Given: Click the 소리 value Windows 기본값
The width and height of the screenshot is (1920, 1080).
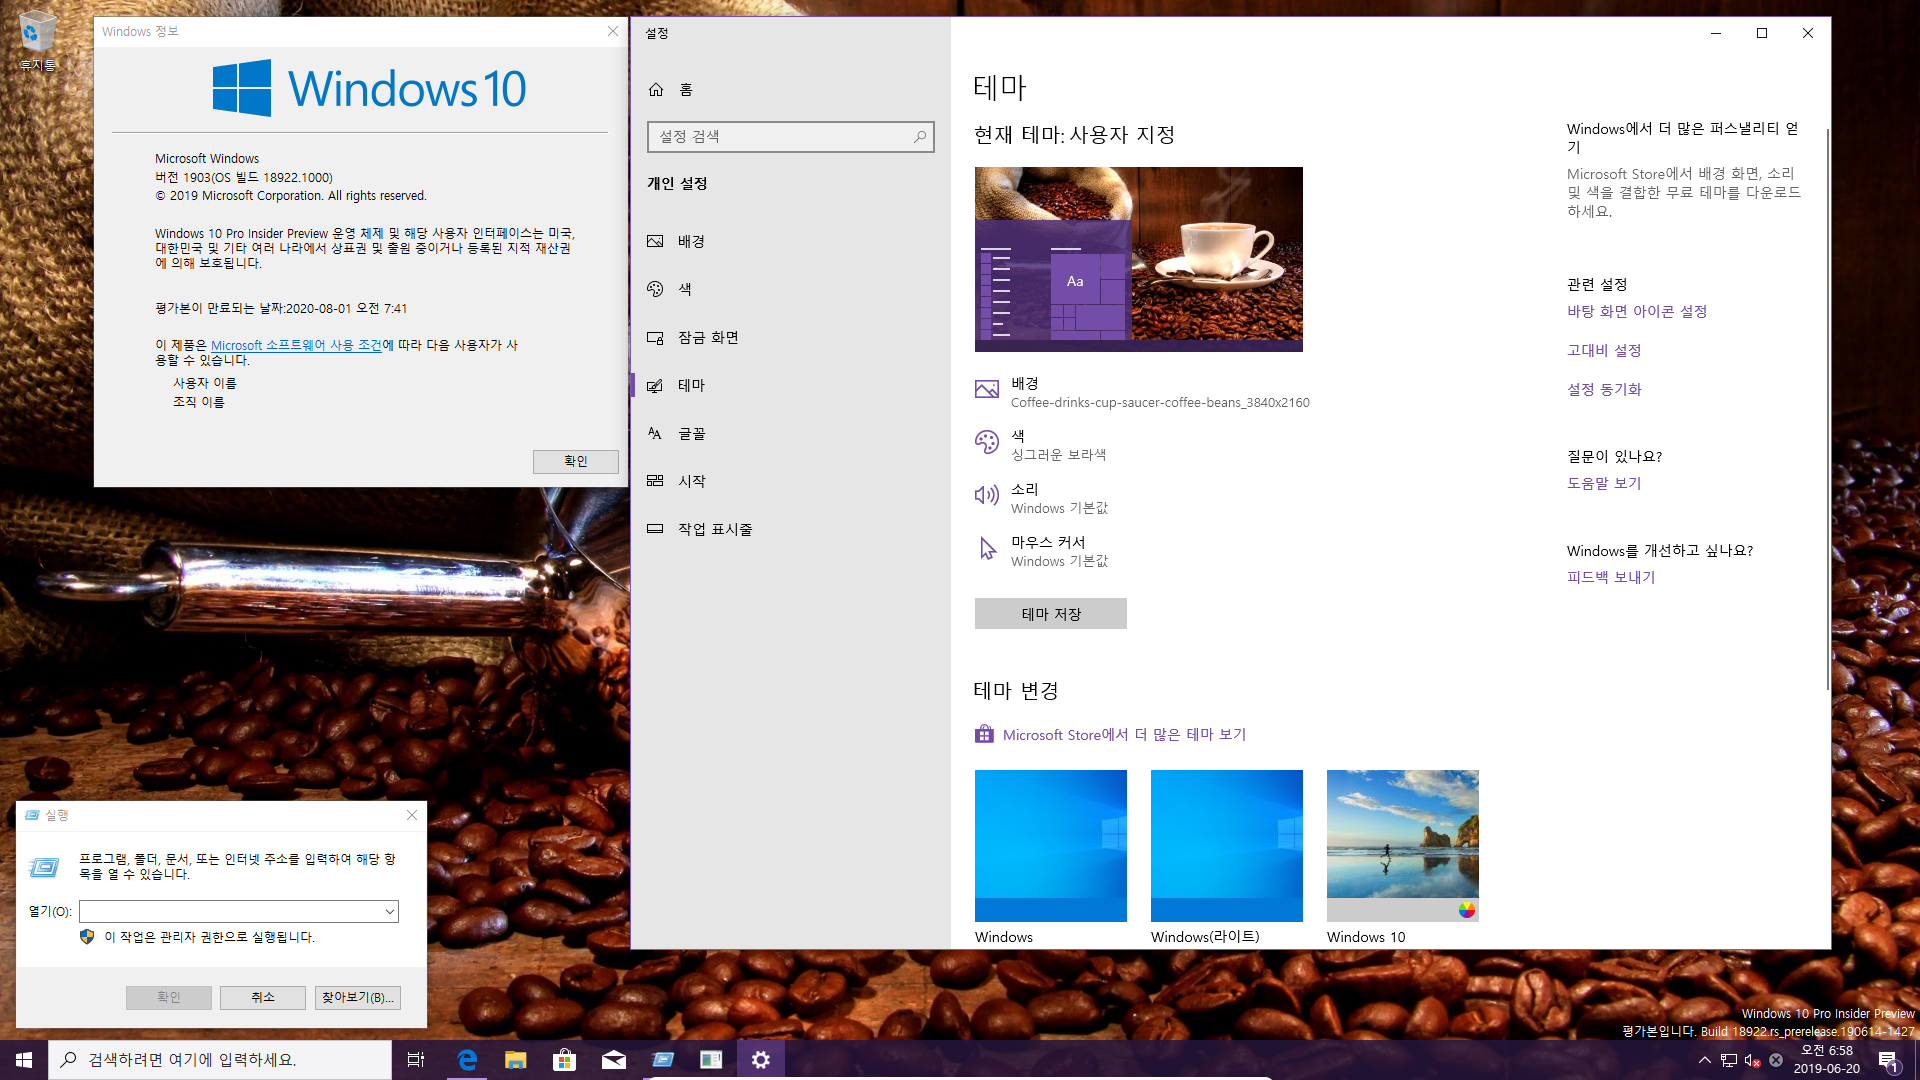Looking at the screenshot, I should 1059,509.
